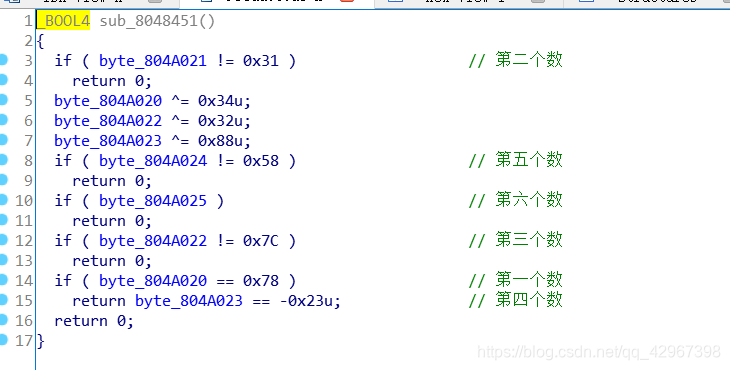Click 'return 0;' on line 16

coord(94,322)
